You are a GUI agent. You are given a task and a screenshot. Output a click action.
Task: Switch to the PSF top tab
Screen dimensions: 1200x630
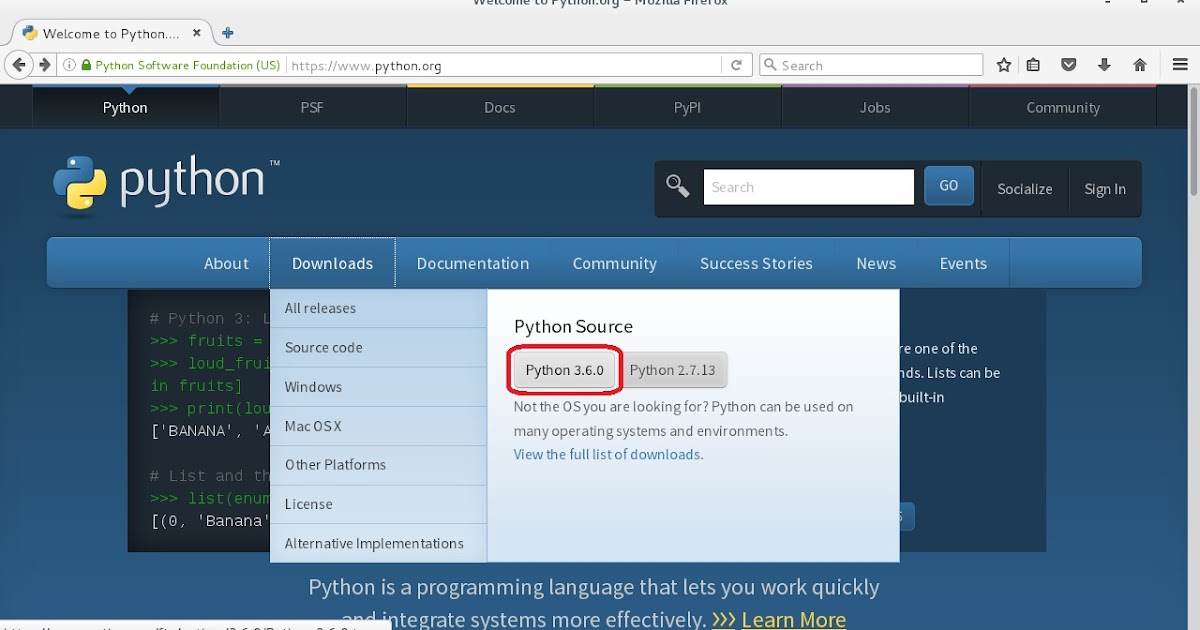point(312,107)
